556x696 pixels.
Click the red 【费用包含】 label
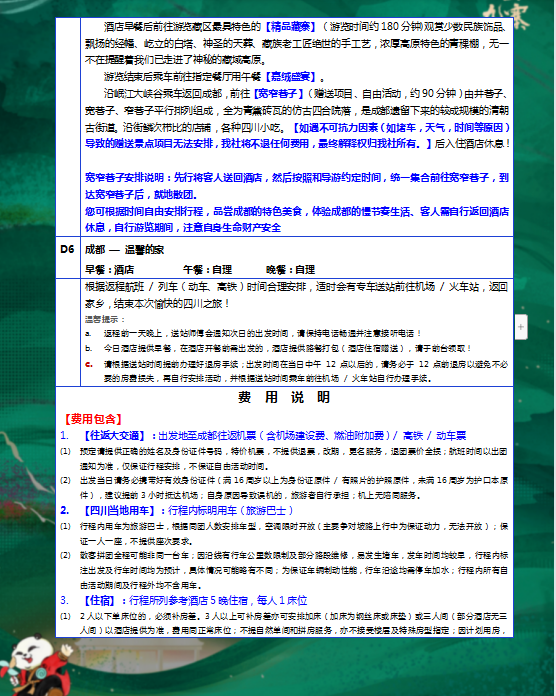click(x=93, y=419)
